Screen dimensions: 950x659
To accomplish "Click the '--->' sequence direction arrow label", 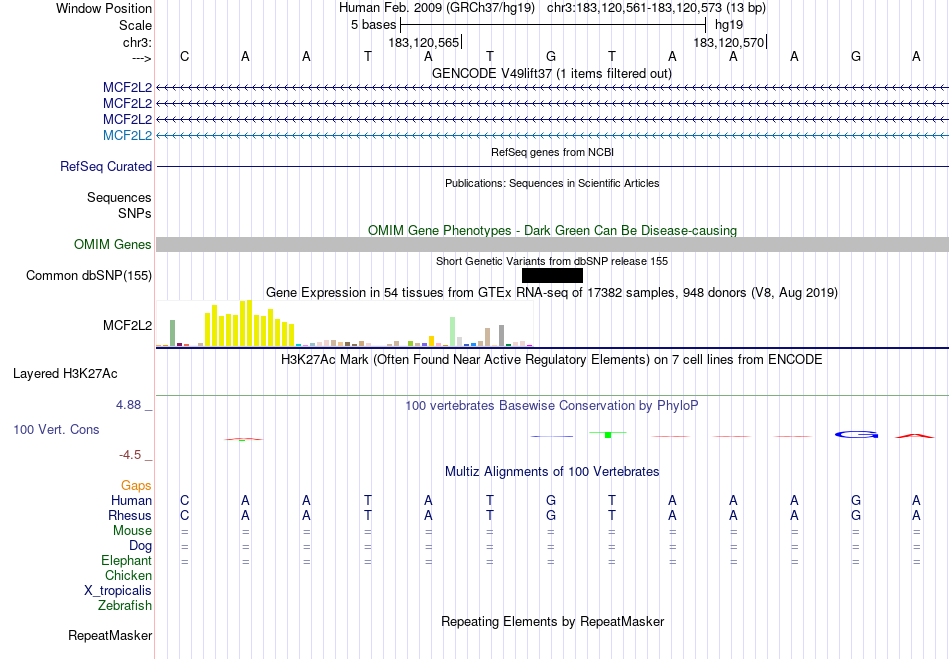I will coord(142,58).
